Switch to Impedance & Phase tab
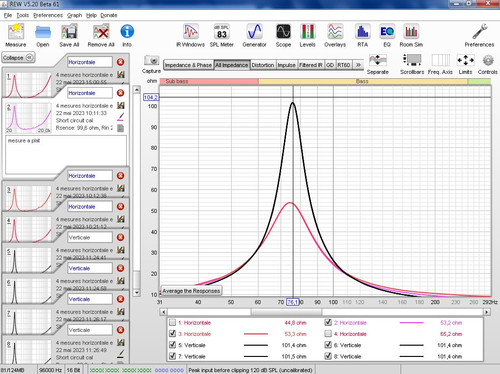 point(188,65)
